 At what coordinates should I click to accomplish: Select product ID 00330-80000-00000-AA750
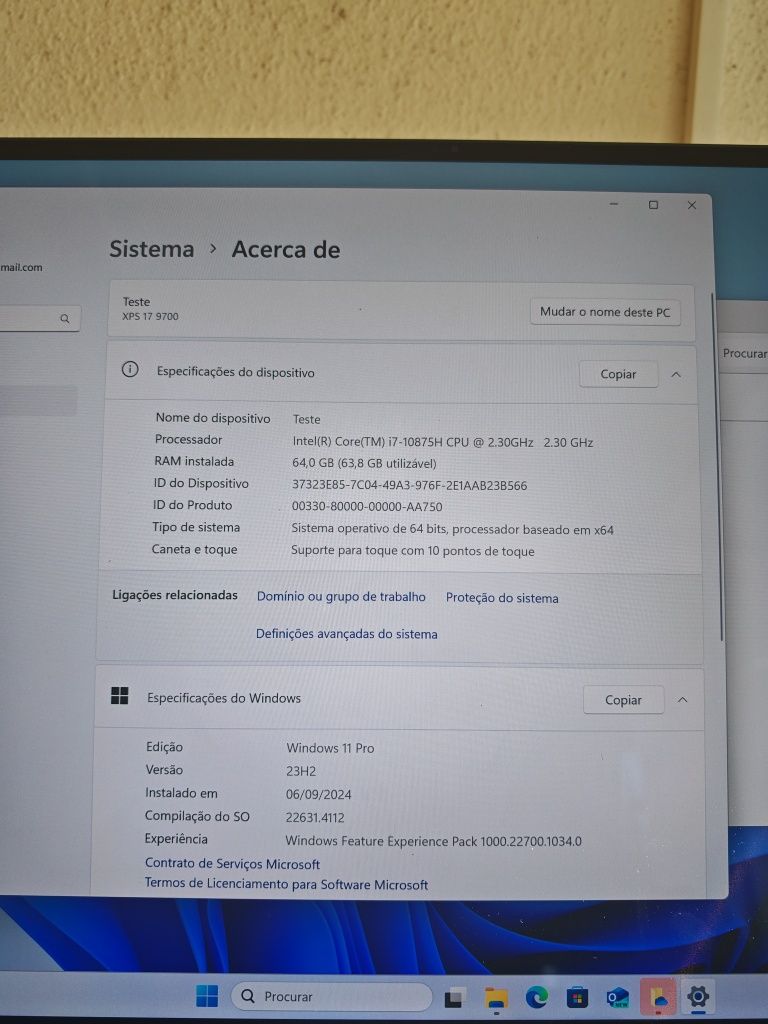(x=367, y=506)
